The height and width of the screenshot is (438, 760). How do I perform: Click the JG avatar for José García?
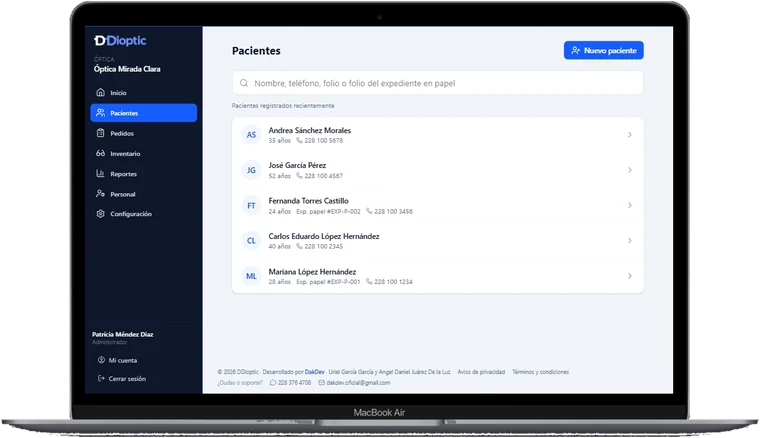(251, 170)
